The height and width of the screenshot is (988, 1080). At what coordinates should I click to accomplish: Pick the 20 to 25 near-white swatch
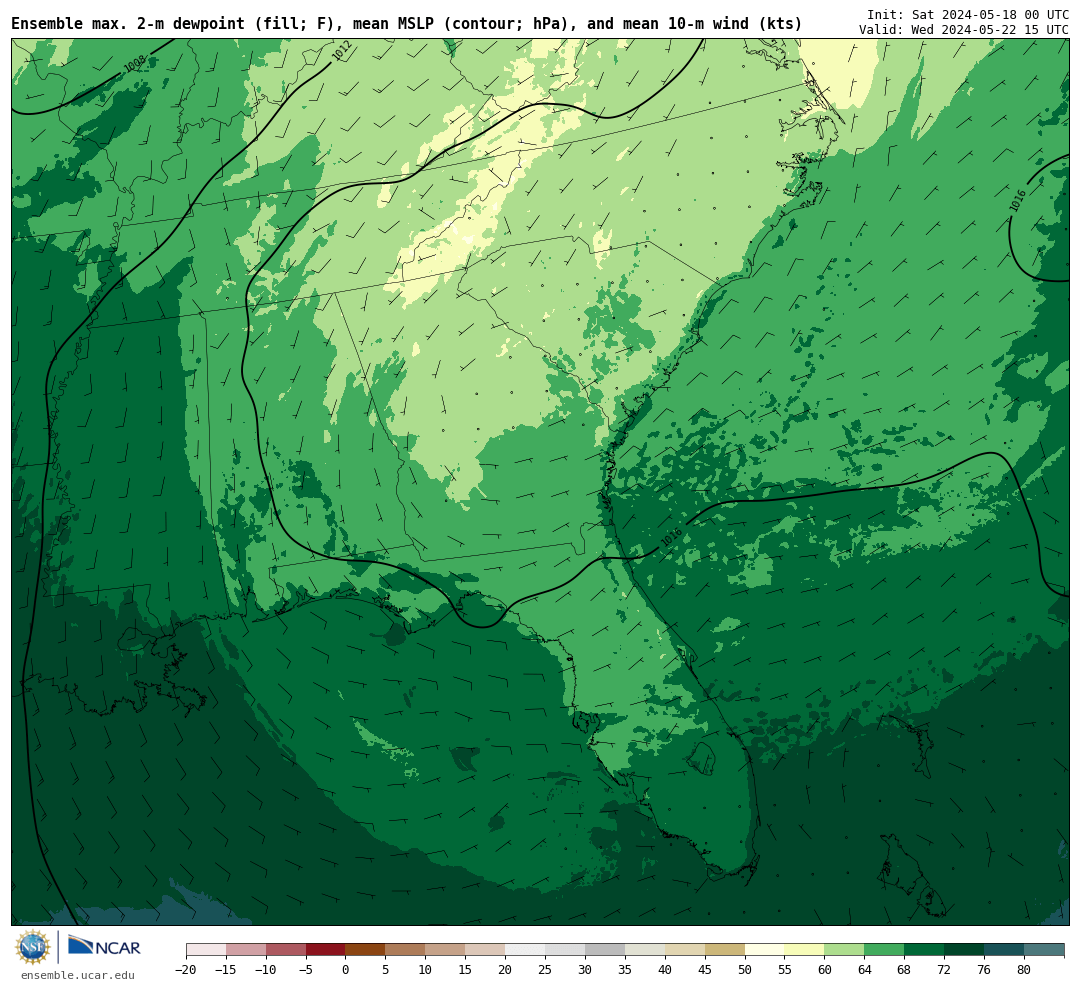526,950
